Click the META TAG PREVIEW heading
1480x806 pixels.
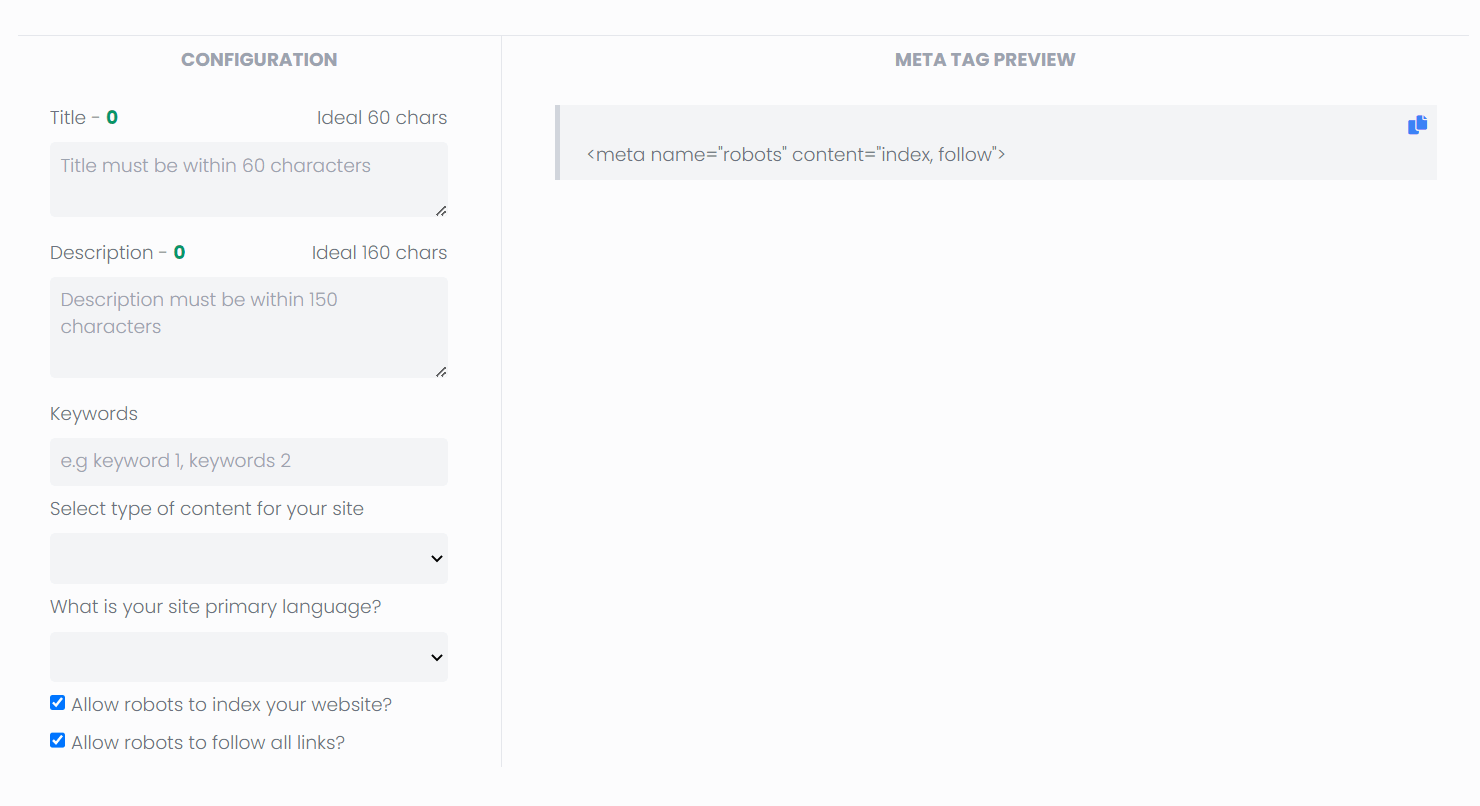984,59
